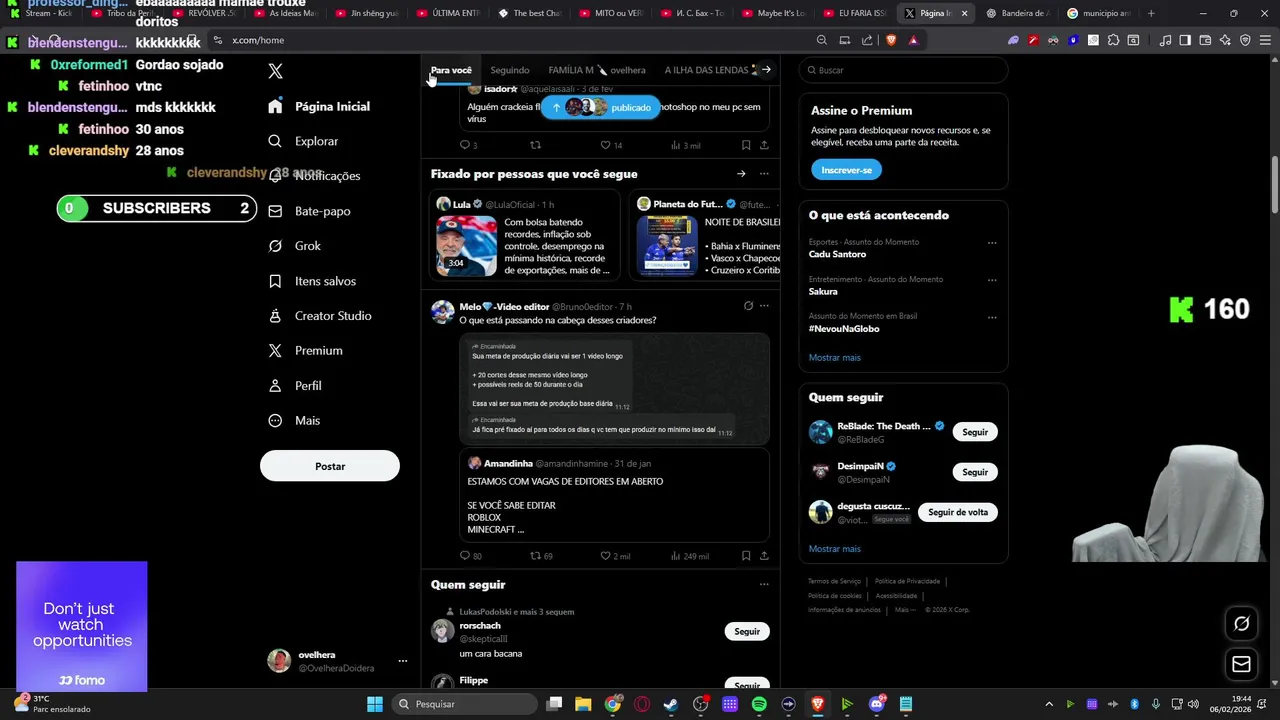Click Mostrar mais under trending topics
The height and width of the screenshot is (720, 1280).
[834, 357]
